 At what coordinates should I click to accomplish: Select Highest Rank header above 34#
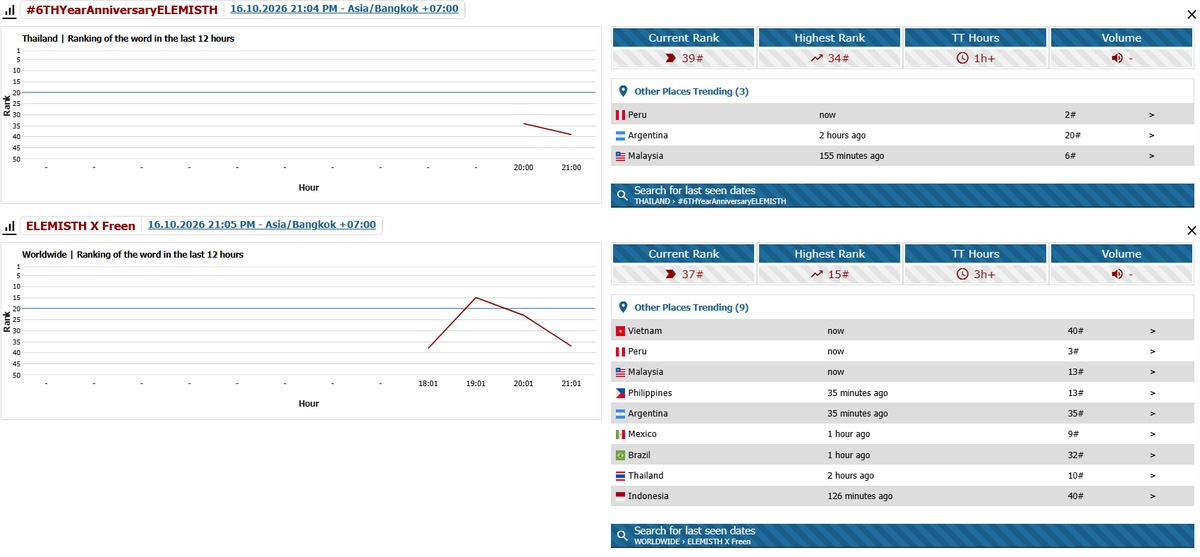(830, 38)
